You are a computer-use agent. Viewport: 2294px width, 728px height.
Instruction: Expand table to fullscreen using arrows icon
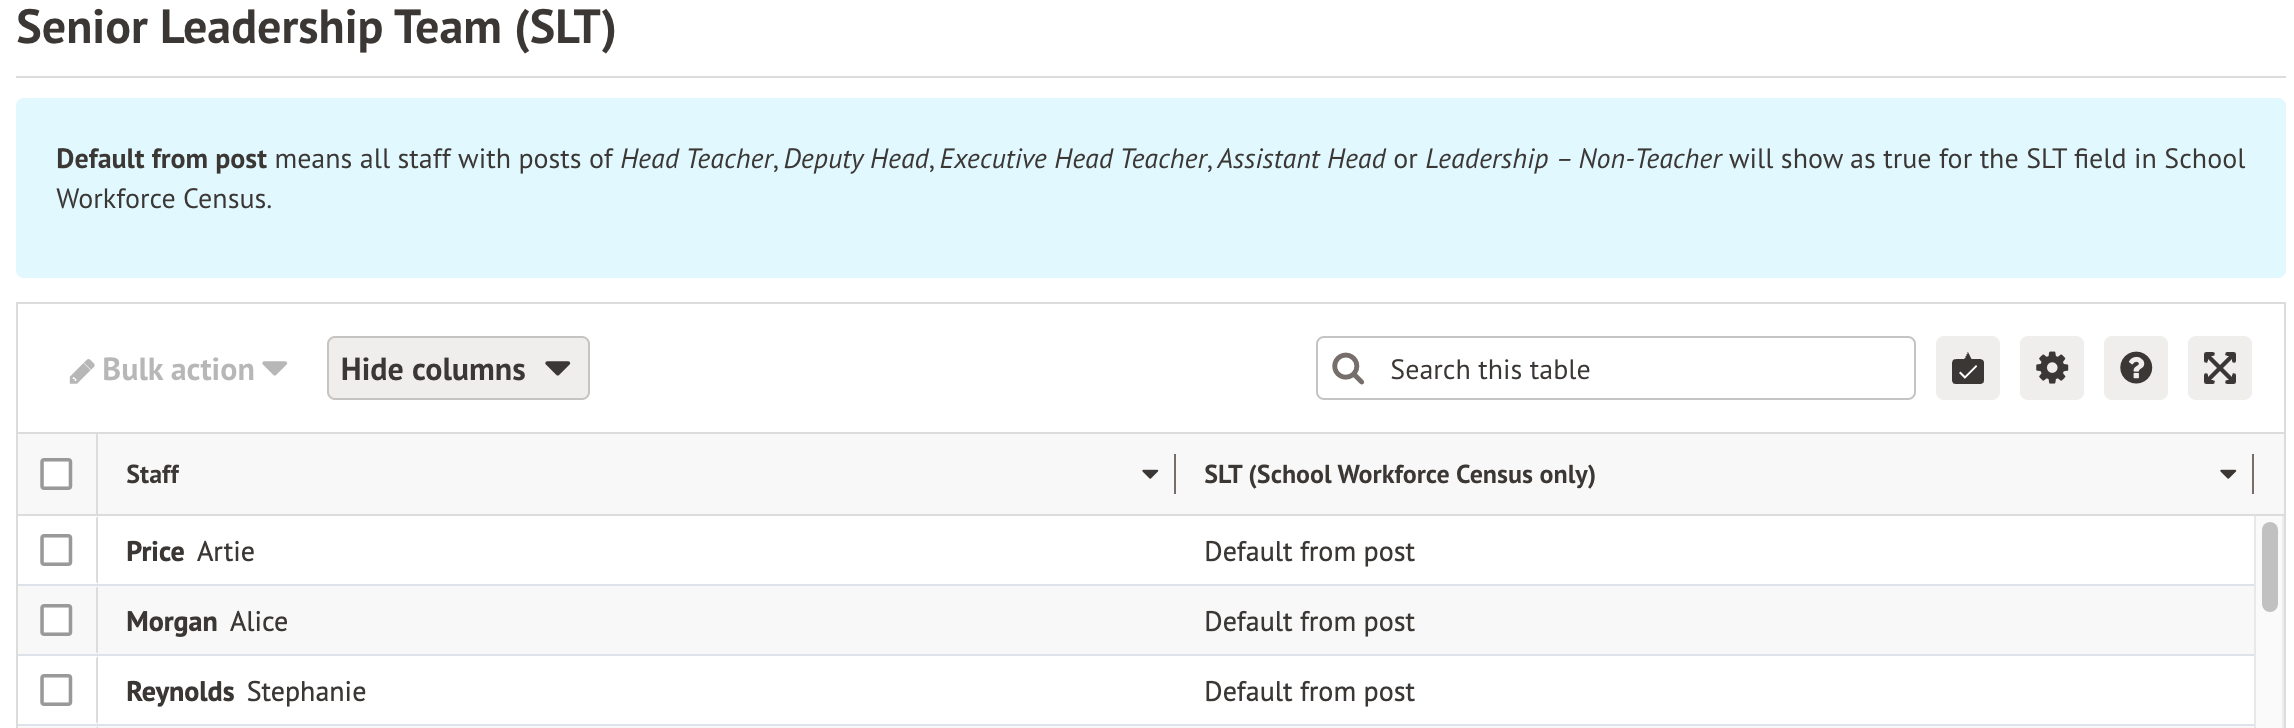pos(2219,369)
